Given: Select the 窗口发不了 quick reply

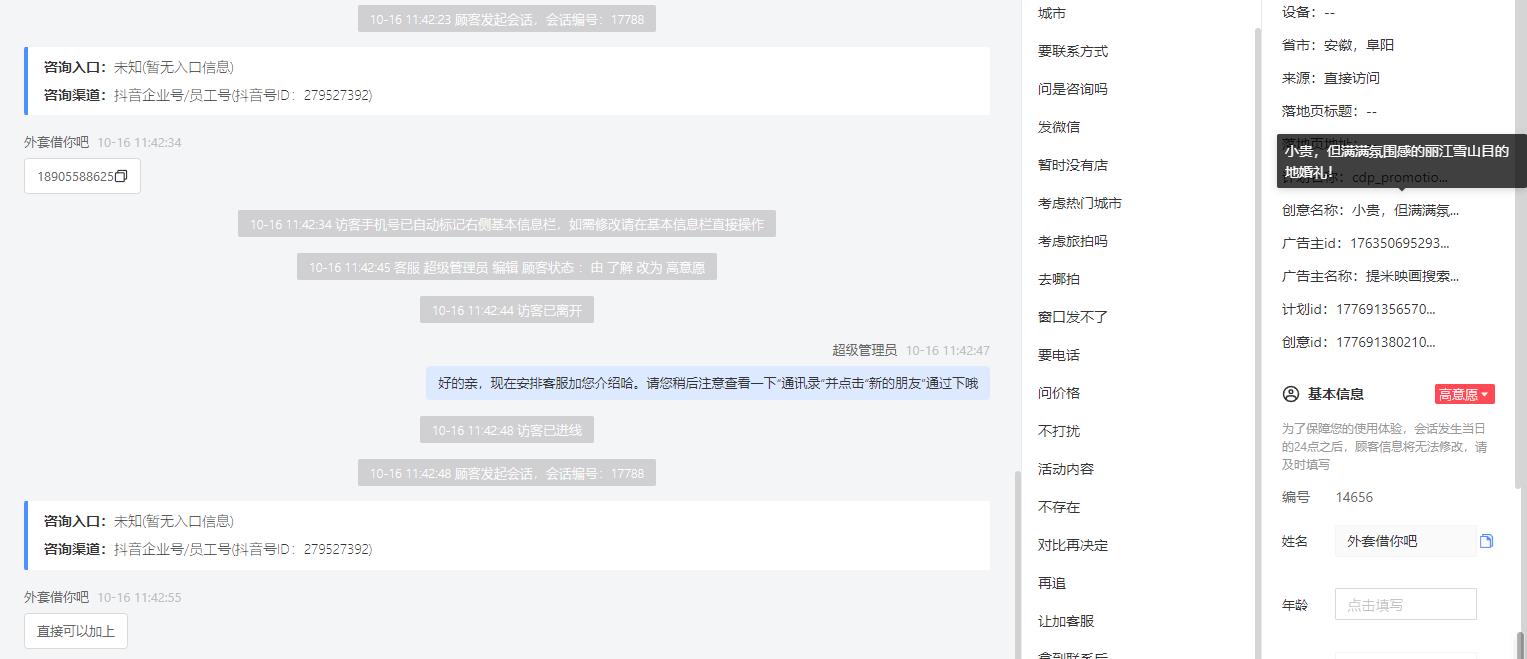Looking at the screenshot, I should pyautogui.click(x=1073, y=317).
